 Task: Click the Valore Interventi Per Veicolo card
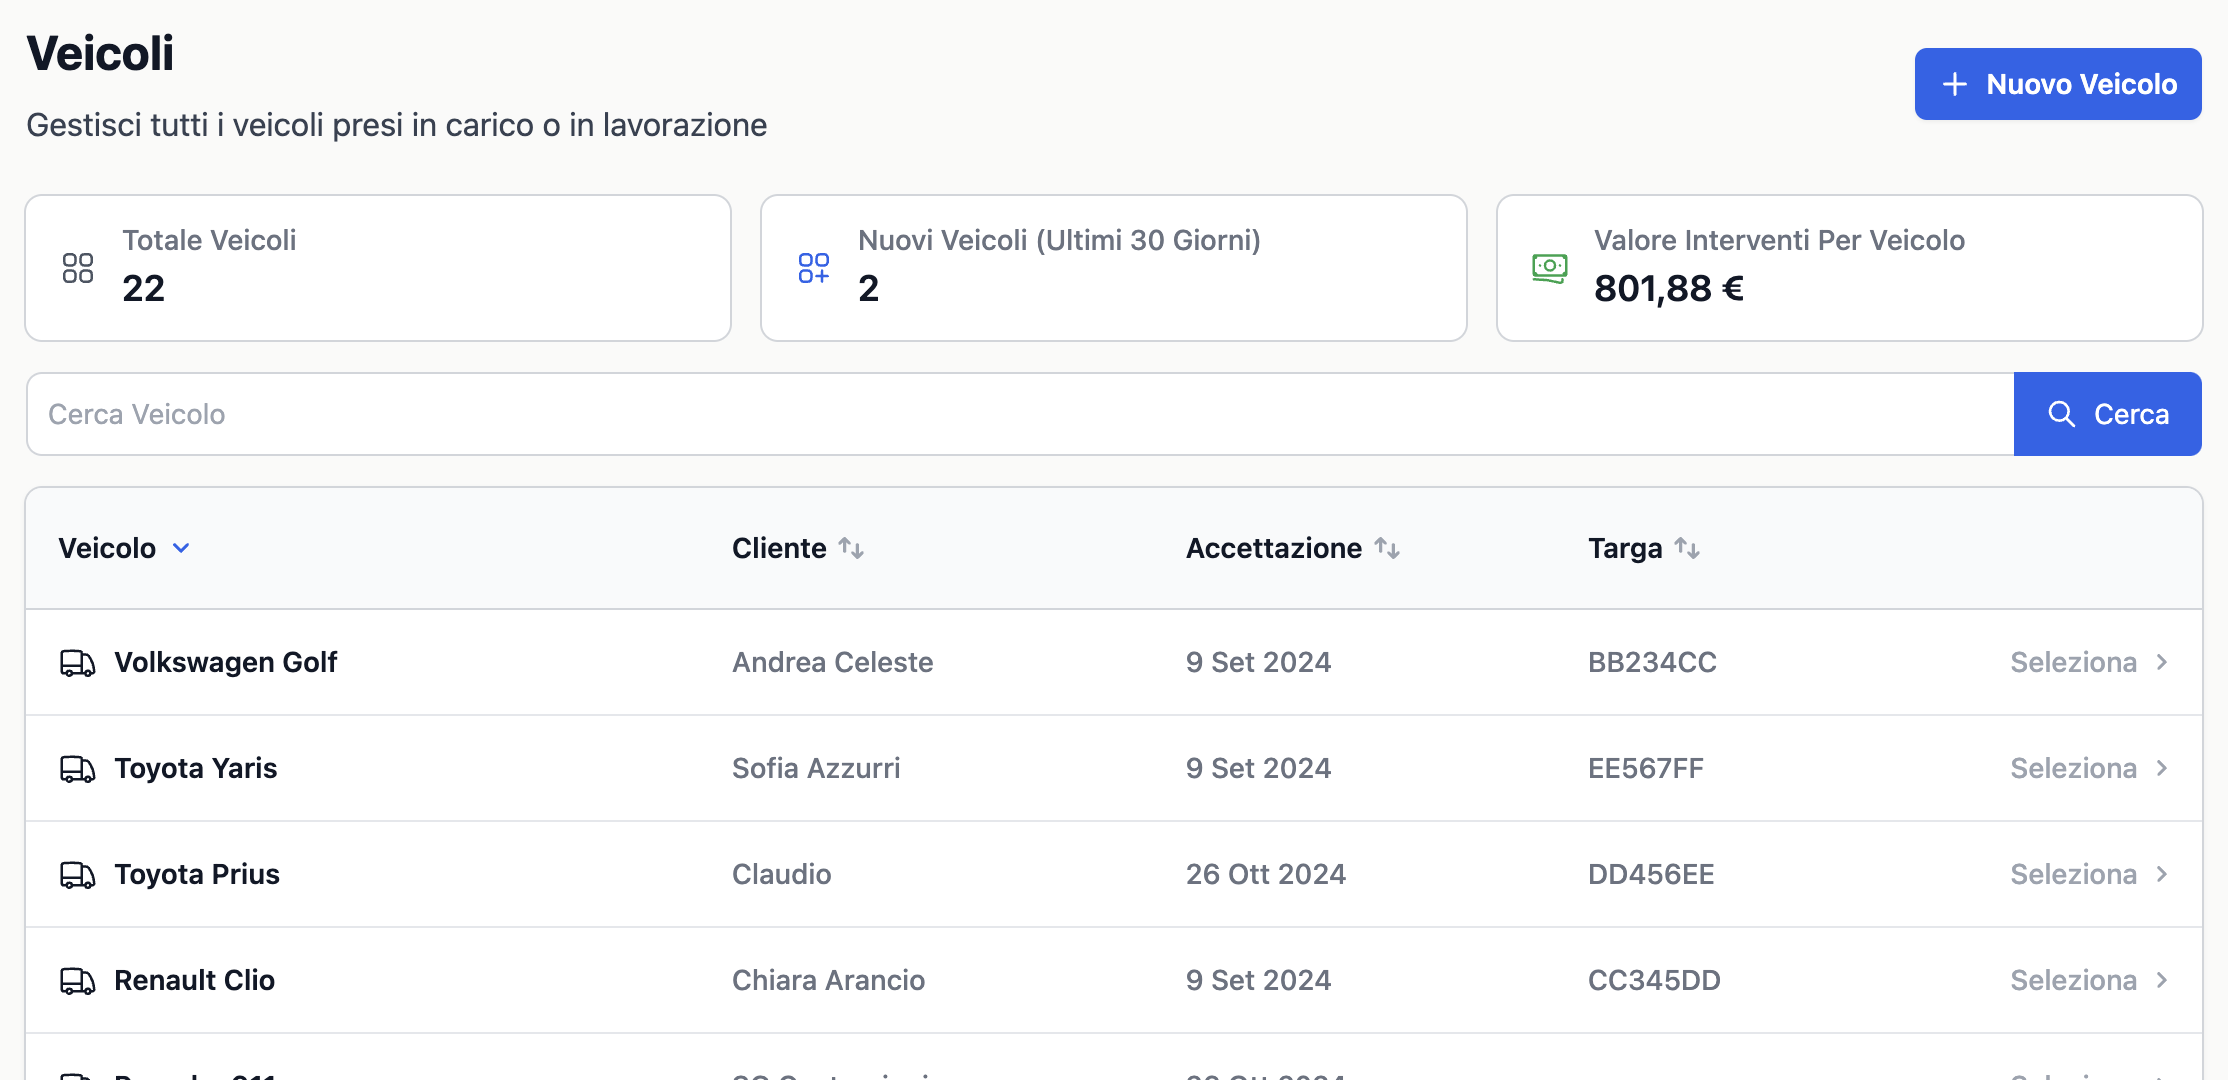(1850, 268)
